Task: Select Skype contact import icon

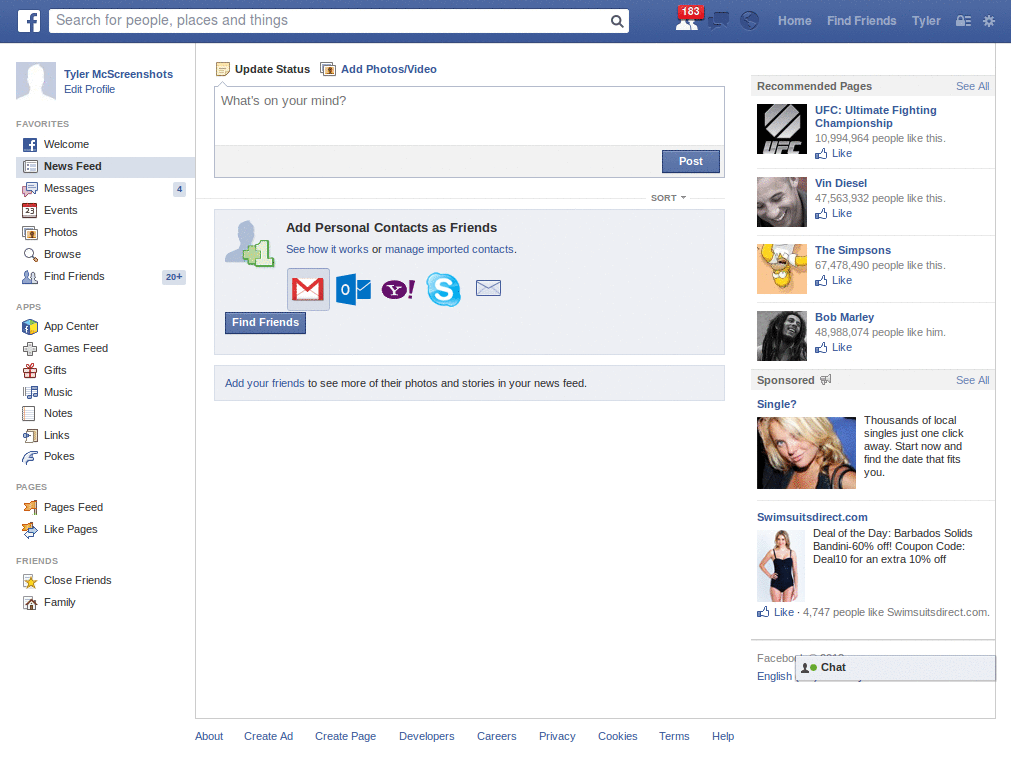Action: click(x=443, y=289)
